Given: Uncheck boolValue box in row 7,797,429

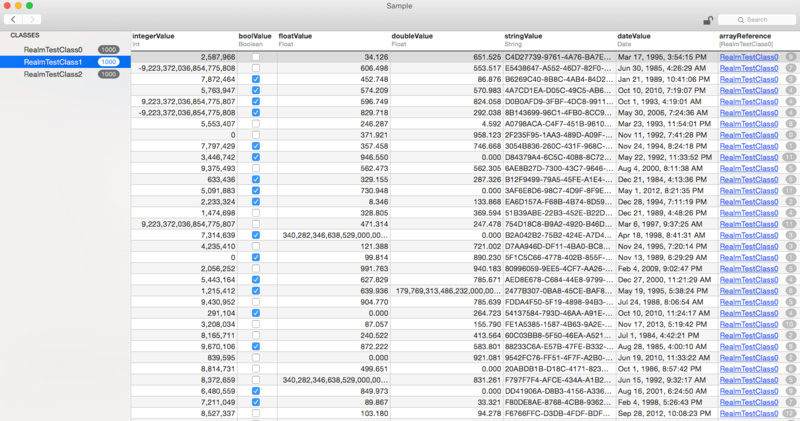Looking at the screenshot, I should (x=256, y=146).
